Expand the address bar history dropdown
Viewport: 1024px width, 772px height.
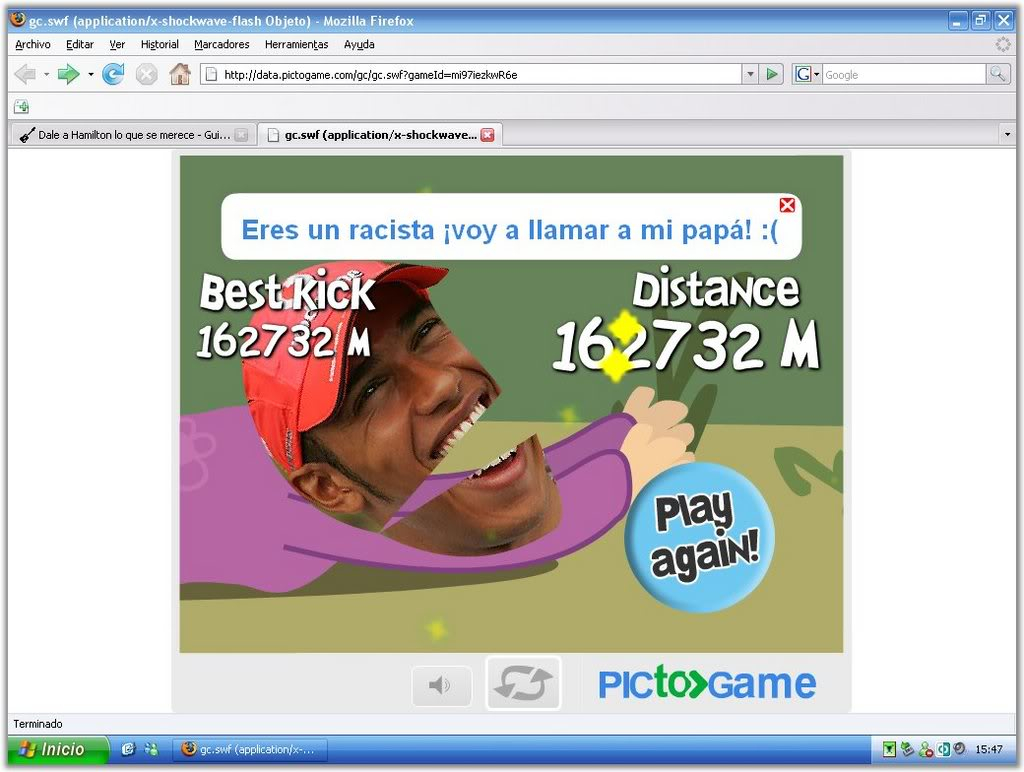point(750,74)
